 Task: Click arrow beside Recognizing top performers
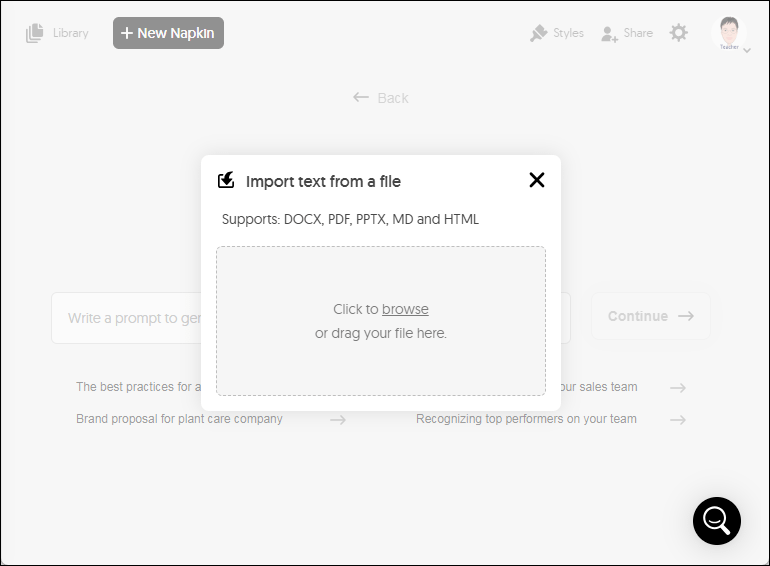678,420
